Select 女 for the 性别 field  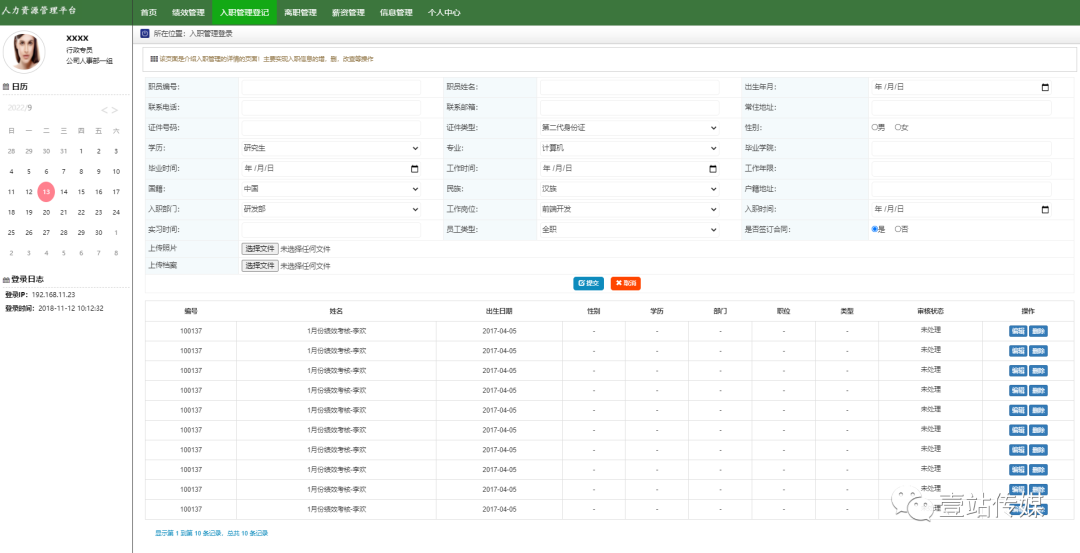[897, 128]
